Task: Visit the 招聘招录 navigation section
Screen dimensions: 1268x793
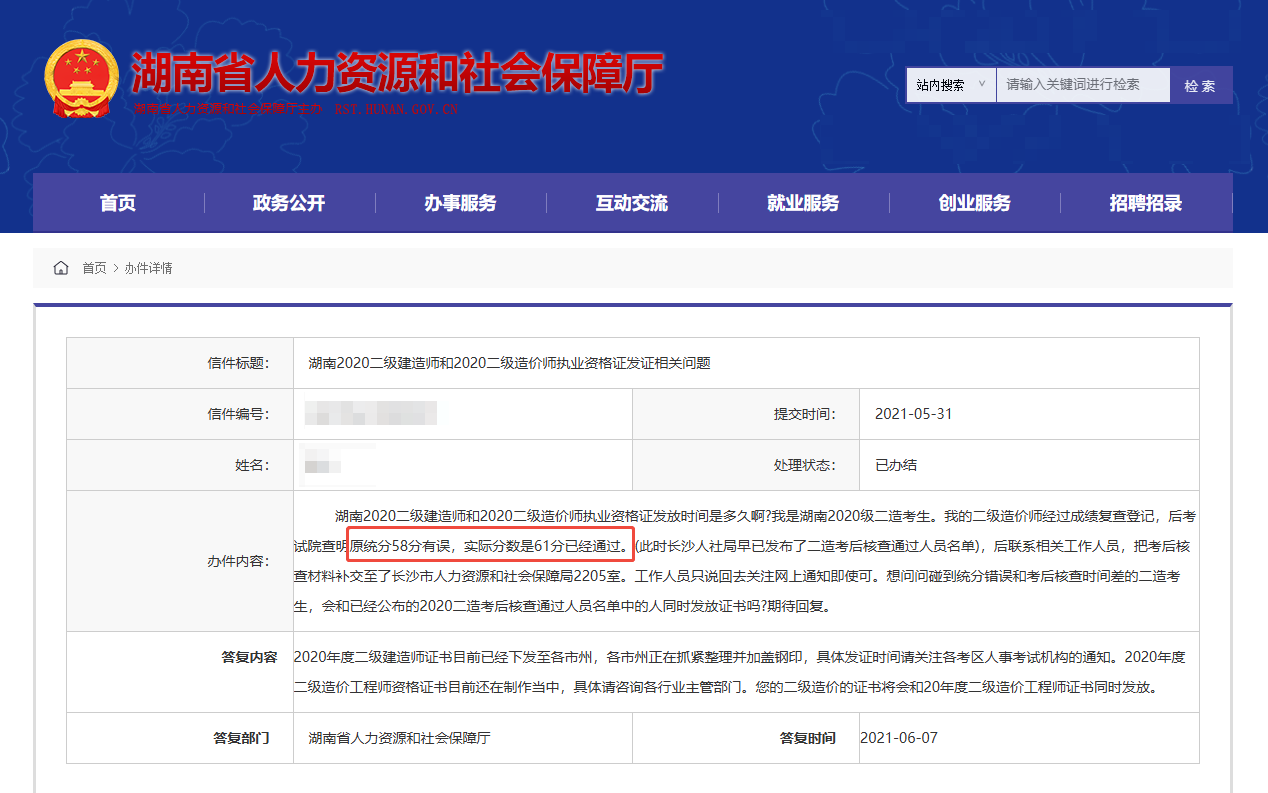Action: coord(1146,203)
